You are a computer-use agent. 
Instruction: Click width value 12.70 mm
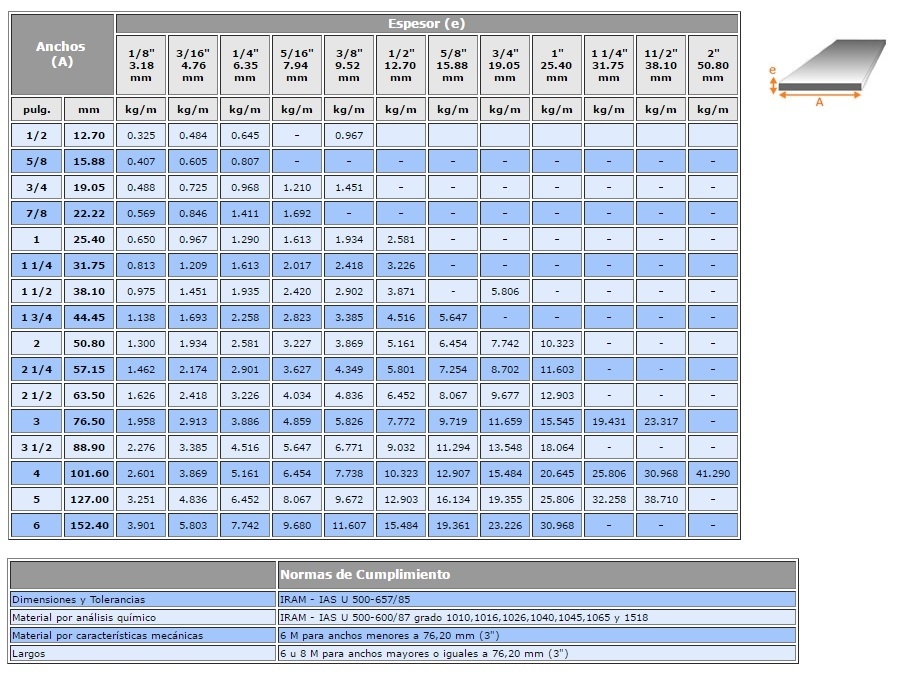tap(89, 135)
